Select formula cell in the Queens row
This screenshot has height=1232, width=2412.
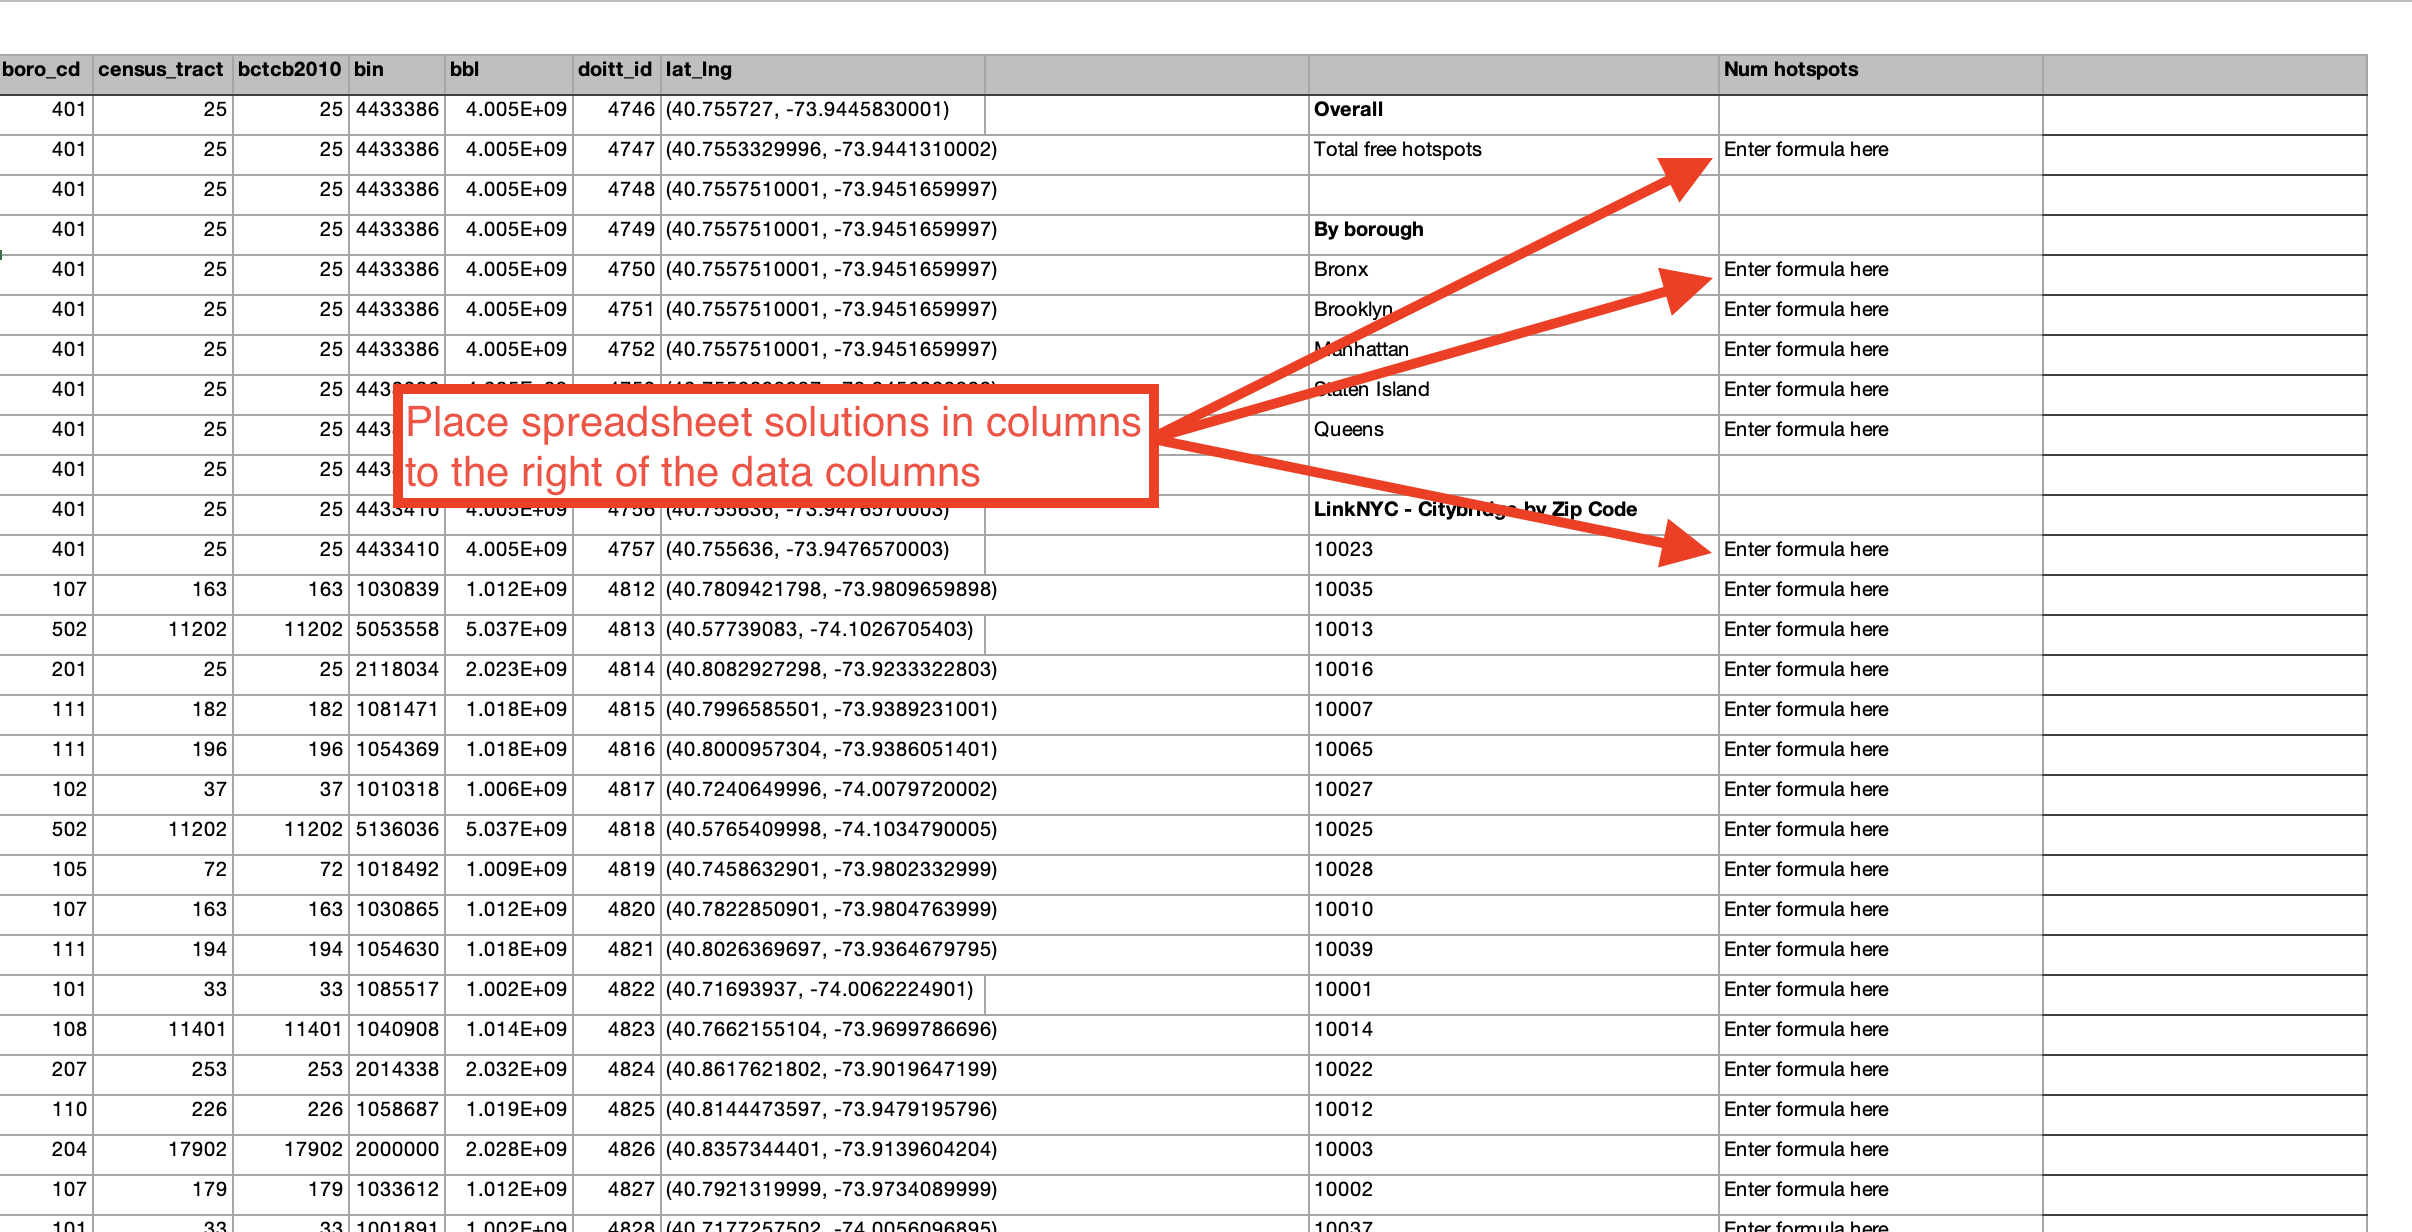[1881, 435]
